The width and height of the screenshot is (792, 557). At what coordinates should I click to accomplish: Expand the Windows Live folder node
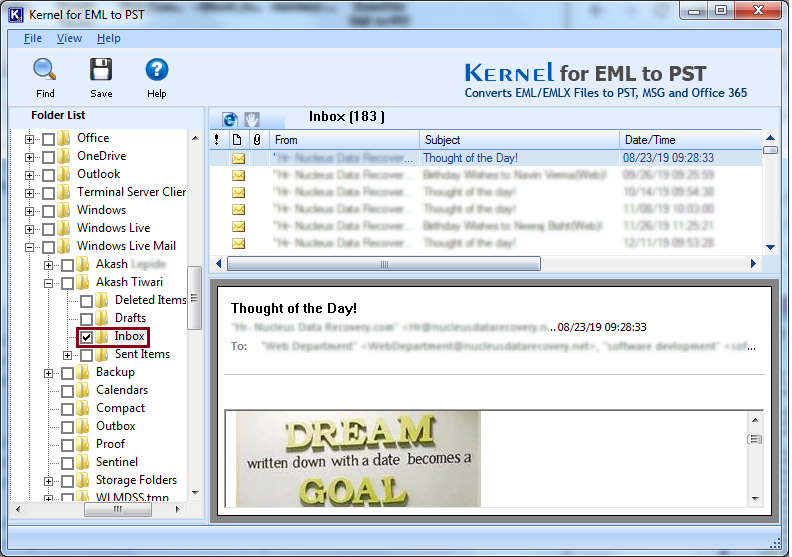pos(29,229)
